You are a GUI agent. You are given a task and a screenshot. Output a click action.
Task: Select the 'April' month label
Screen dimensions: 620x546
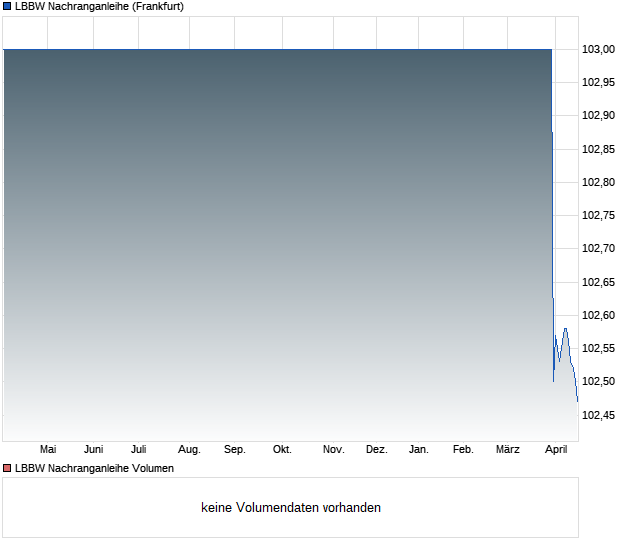coord(555,450)
